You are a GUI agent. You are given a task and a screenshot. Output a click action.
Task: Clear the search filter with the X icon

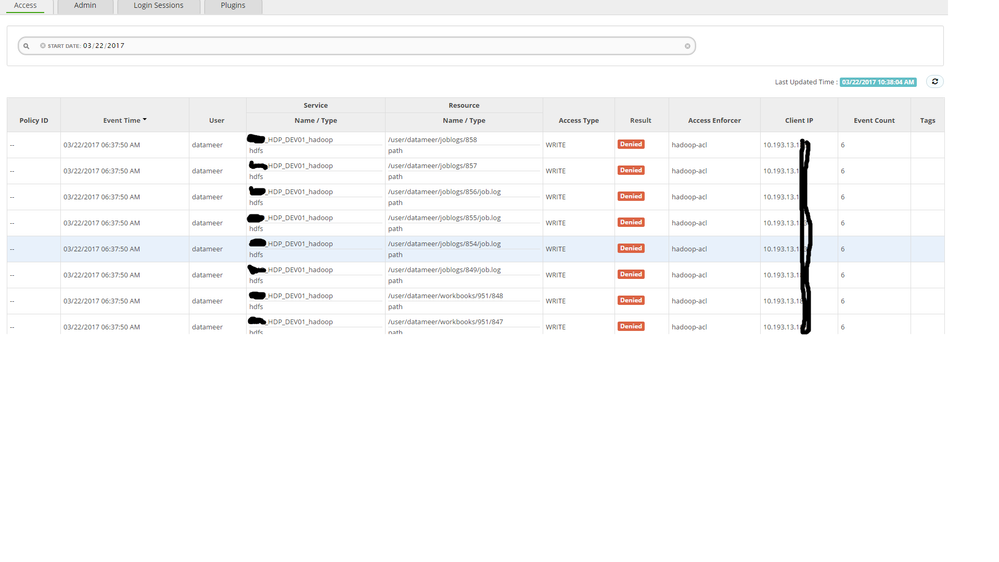click(x=687, y=46)
